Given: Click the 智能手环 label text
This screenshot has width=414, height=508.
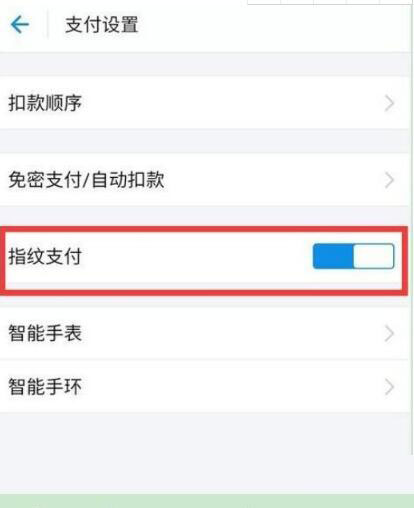Looking at the screenshot, I should (45, 387).
